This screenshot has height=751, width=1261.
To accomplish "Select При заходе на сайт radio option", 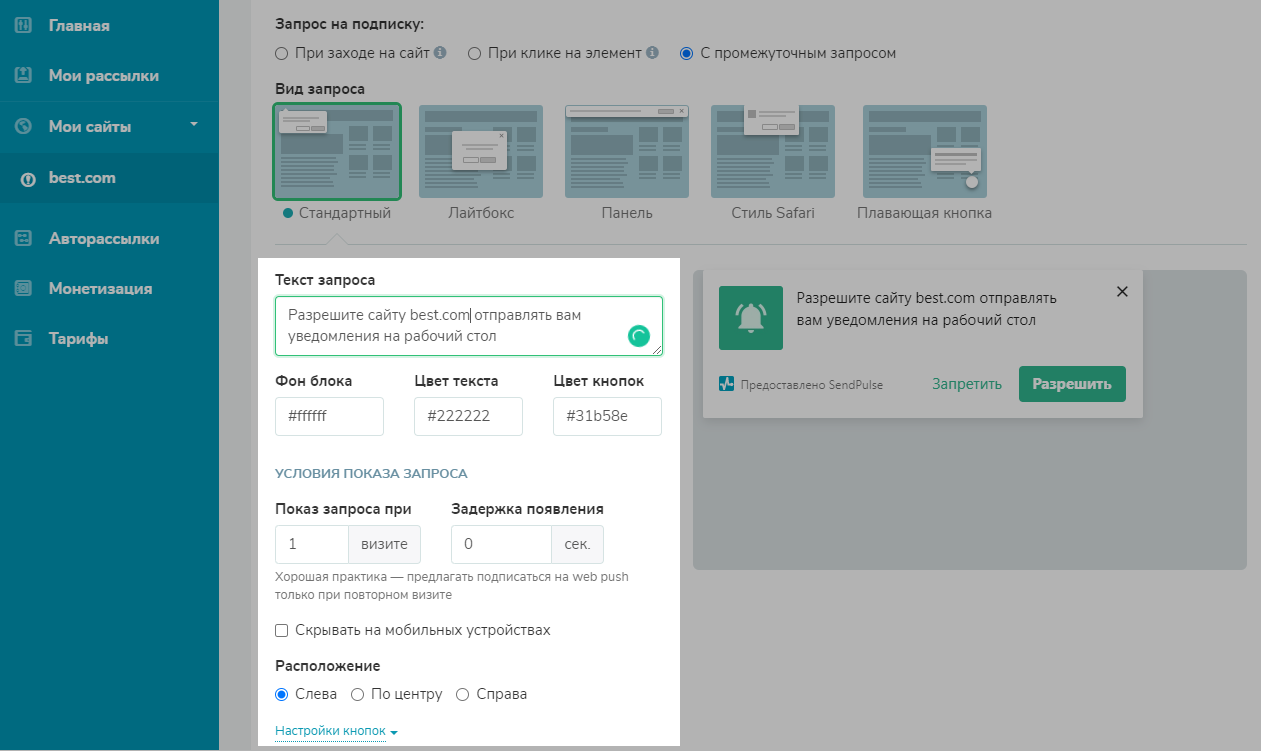I will (282, 53).
